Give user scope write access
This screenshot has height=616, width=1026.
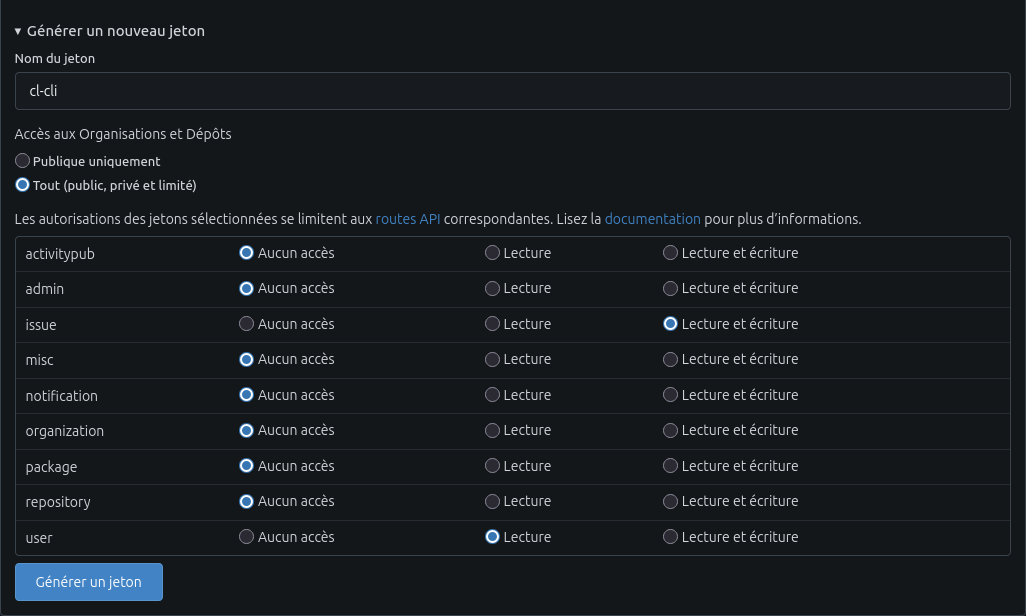tap(670, 536)
